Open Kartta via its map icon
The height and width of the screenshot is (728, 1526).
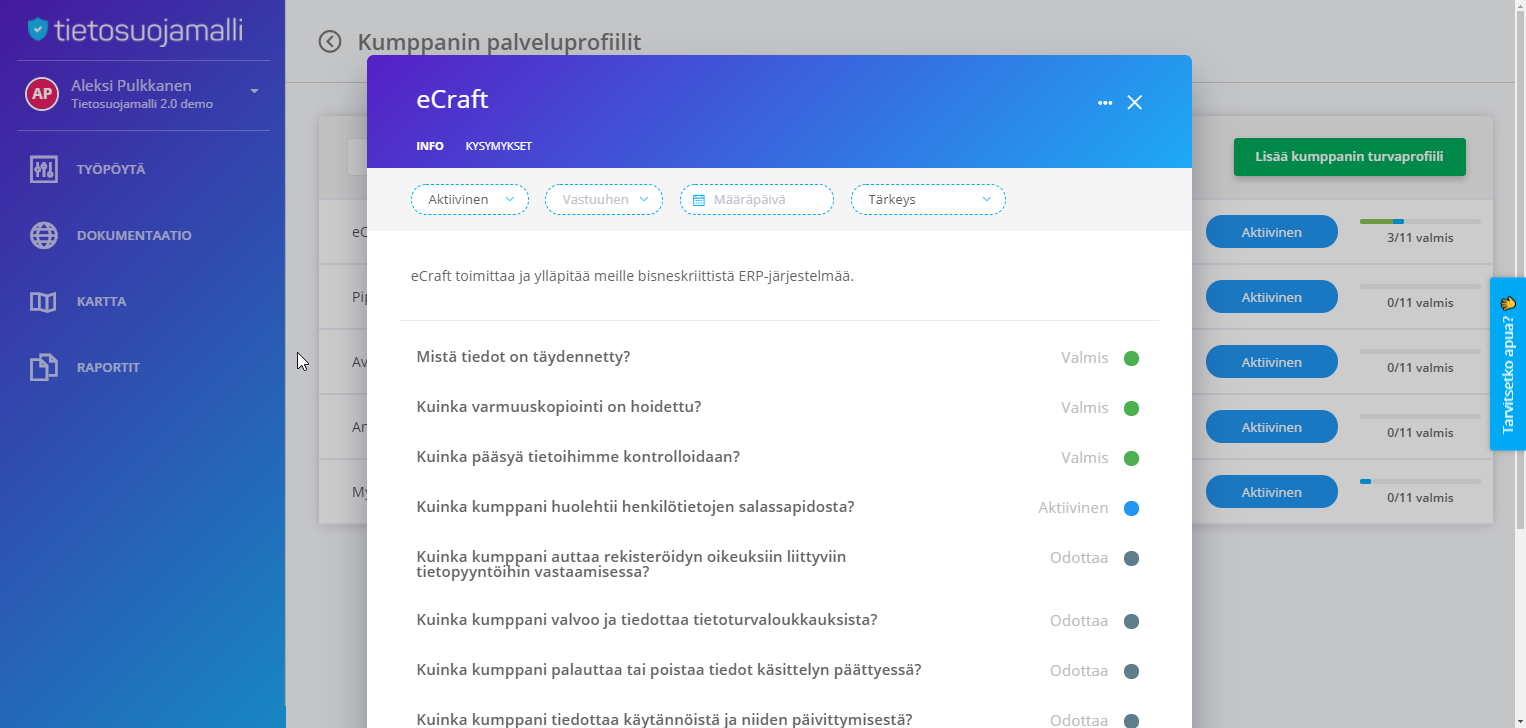43,301
